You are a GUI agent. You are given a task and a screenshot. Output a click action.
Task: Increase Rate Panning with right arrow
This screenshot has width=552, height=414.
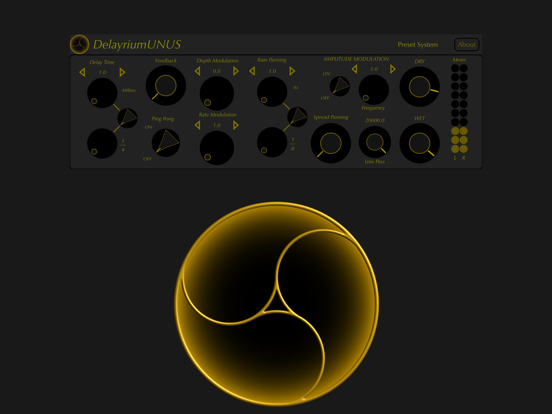pos(292,71)
